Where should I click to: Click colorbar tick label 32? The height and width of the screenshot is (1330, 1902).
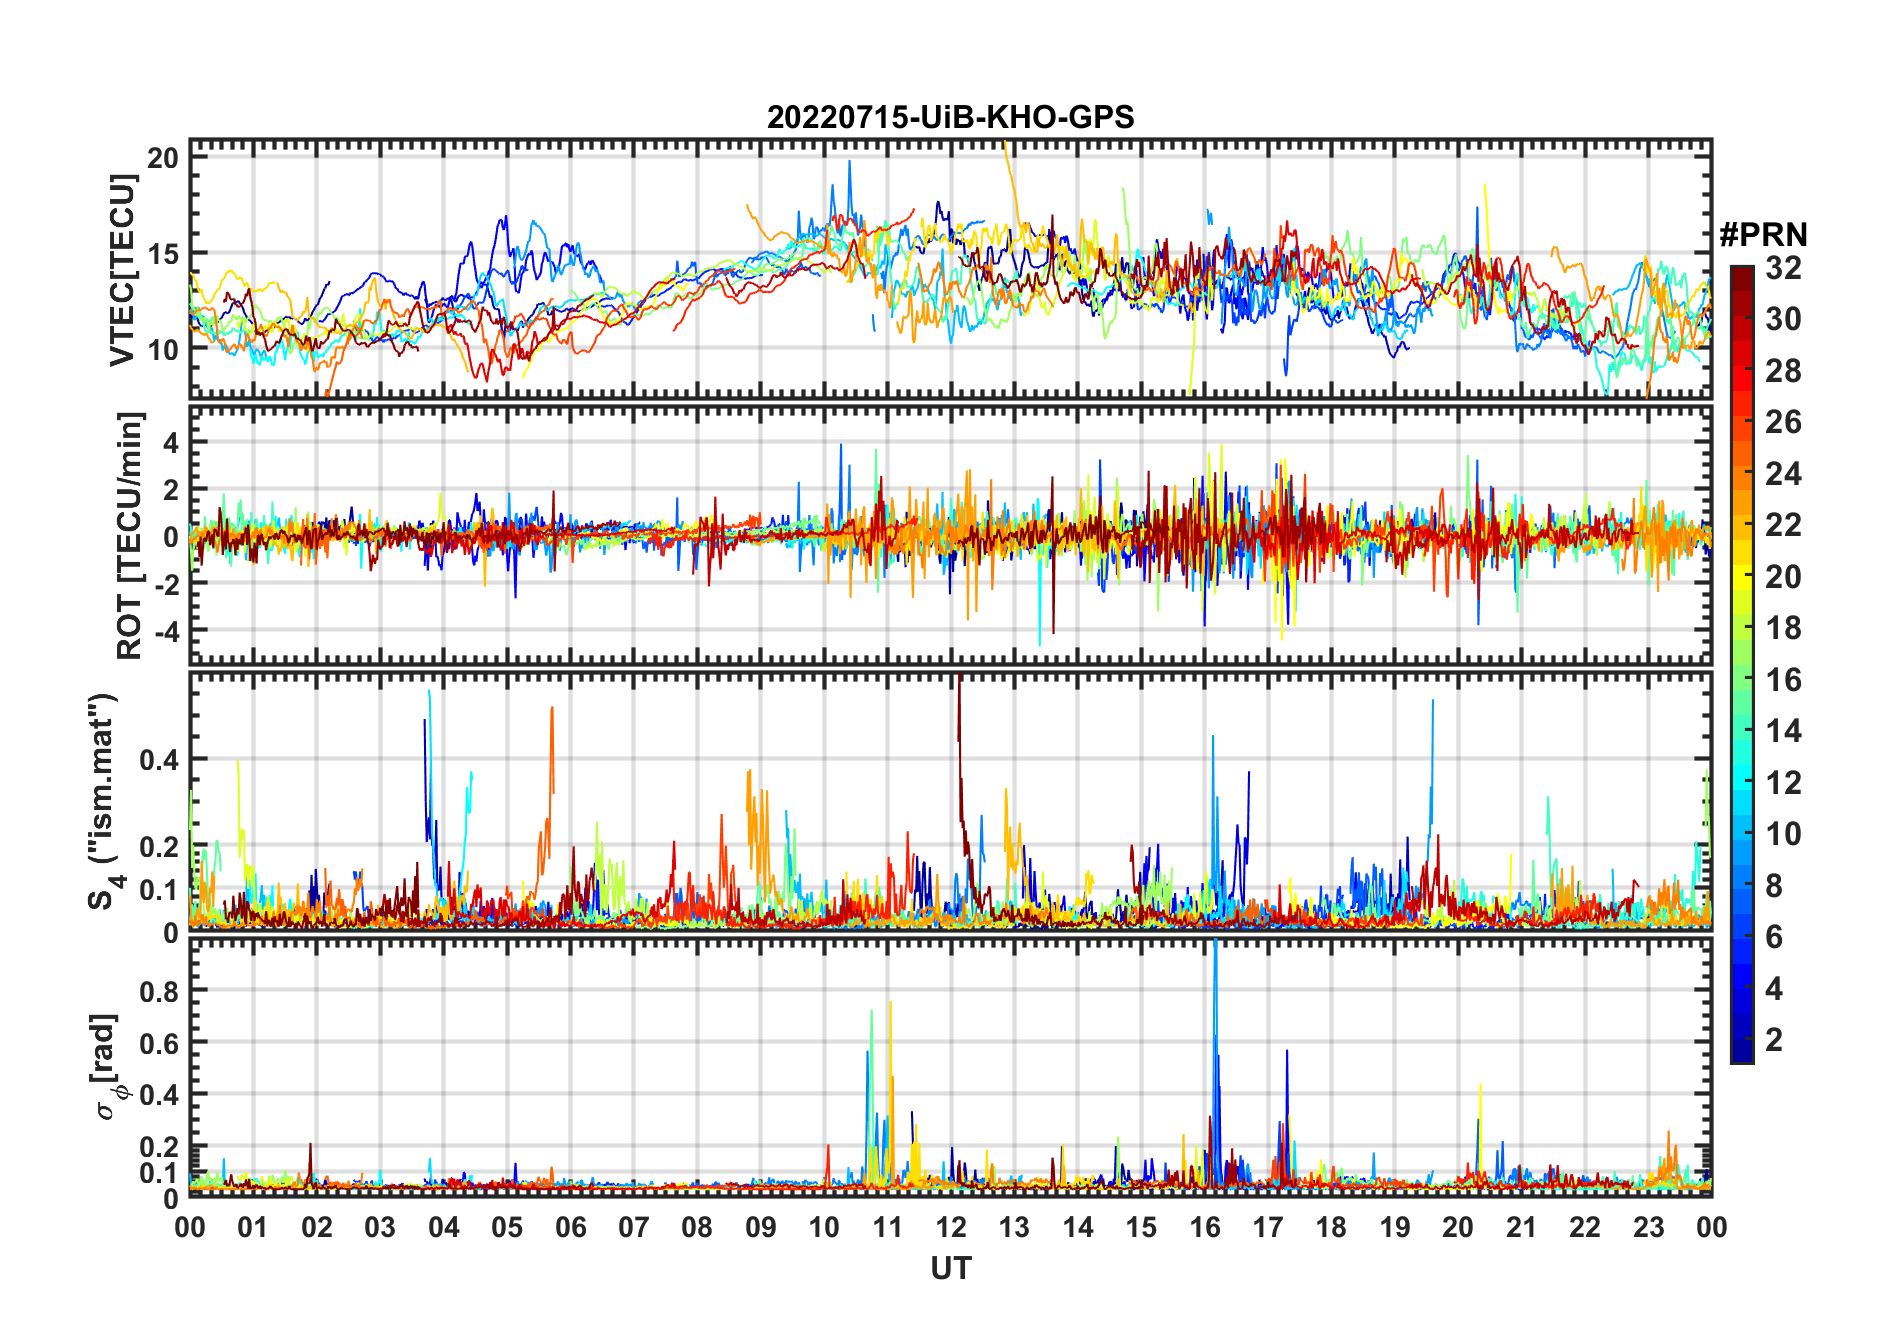[x=1782, y=268]
